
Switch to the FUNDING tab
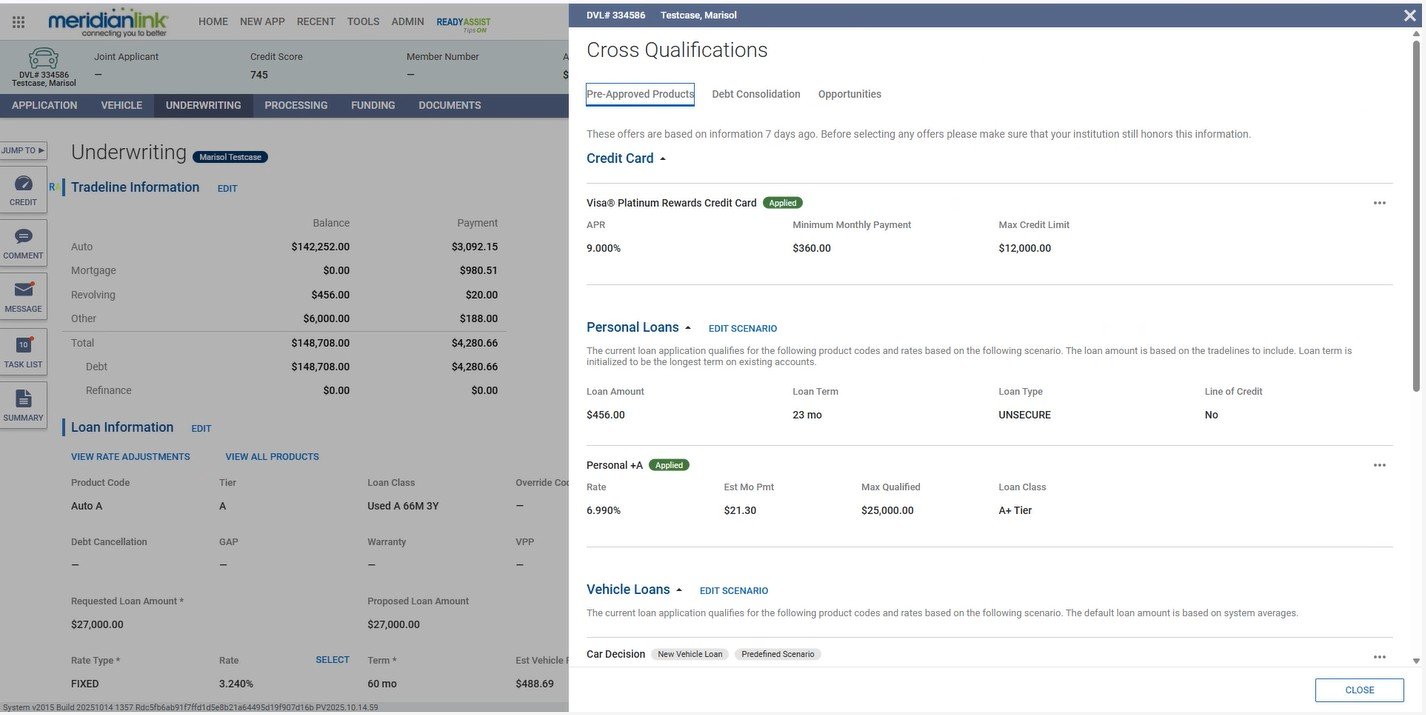373,105
